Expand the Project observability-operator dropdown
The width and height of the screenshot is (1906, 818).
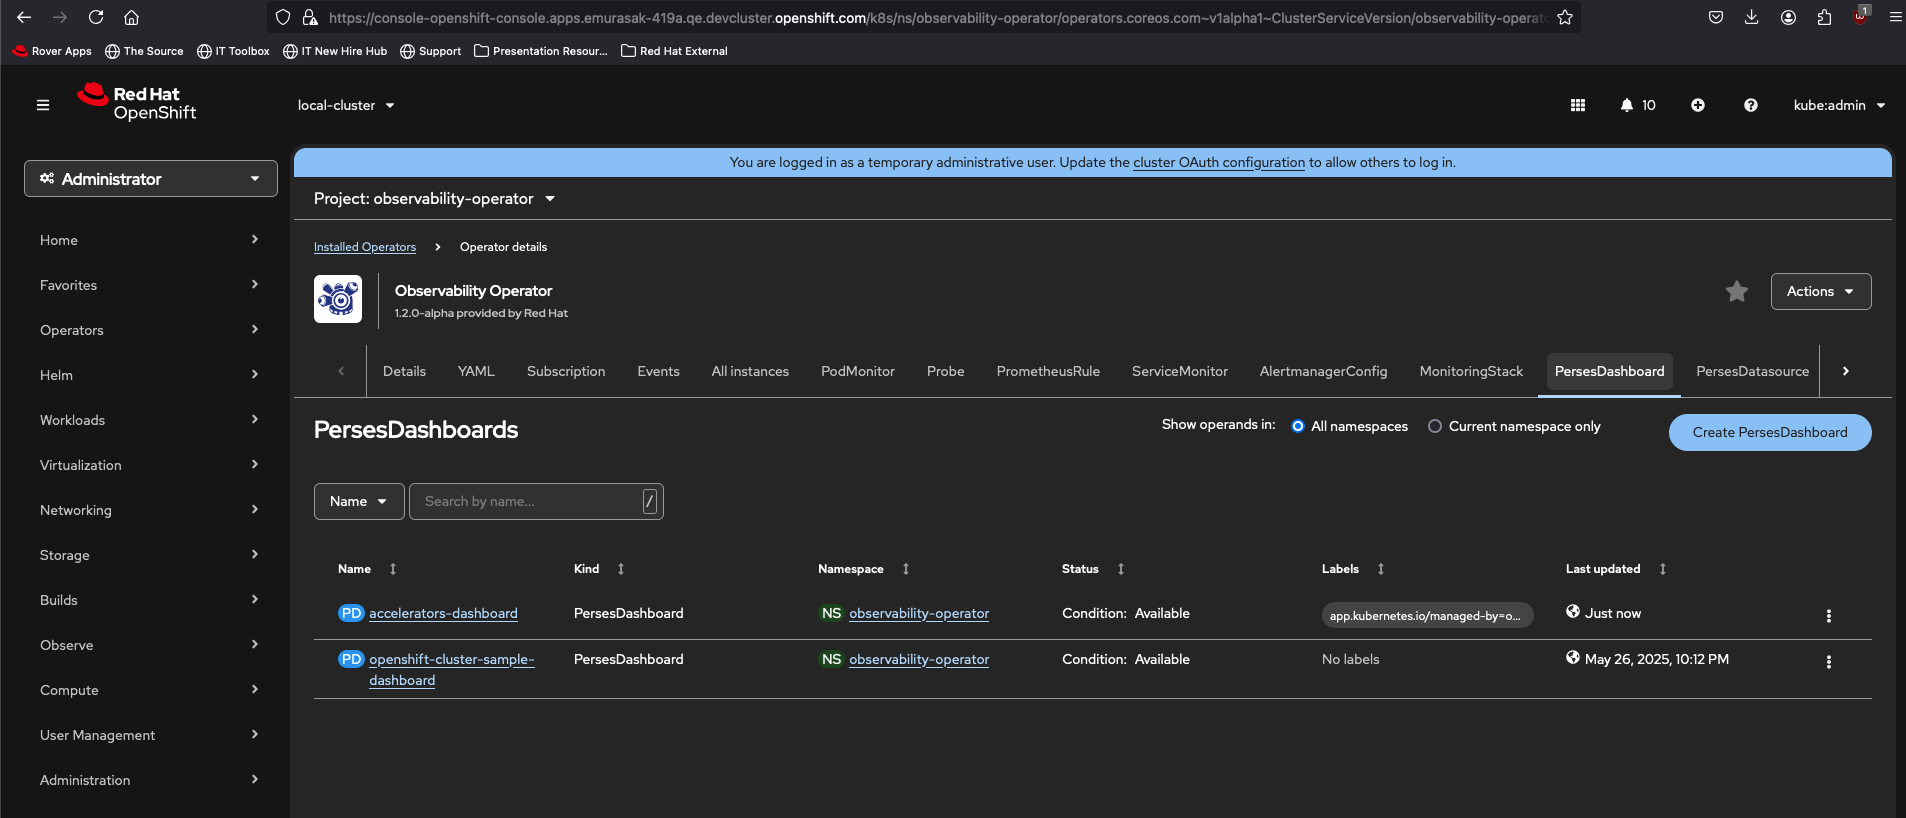tap(434, 199)
